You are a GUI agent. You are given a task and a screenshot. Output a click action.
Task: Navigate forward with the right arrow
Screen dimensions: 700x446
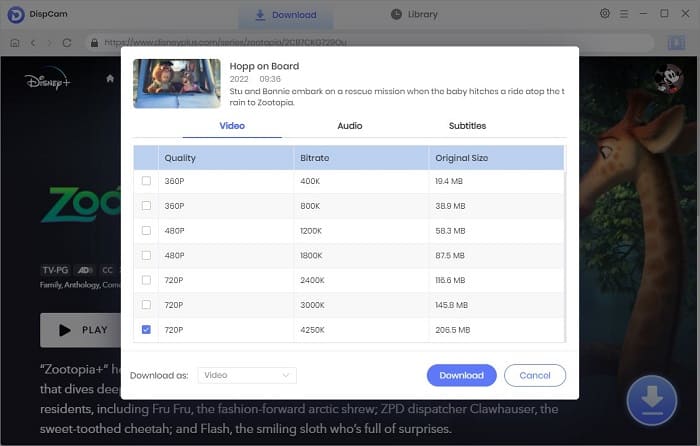[49, 43]
